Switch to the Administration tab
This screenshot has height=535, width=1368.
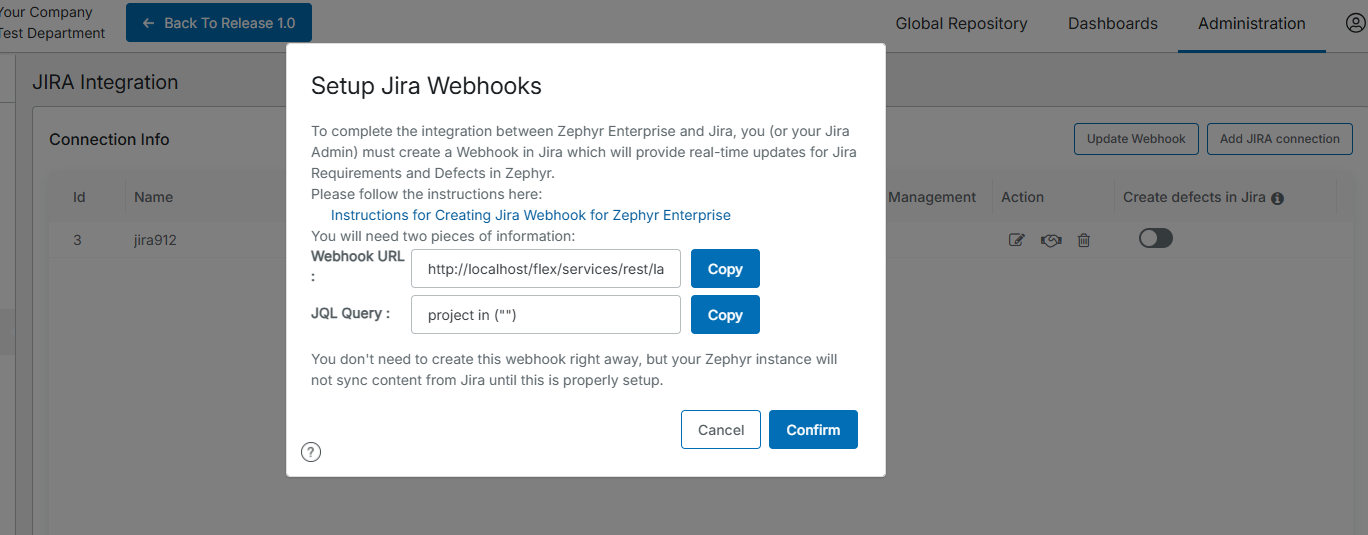click(x=1251, y=23)
